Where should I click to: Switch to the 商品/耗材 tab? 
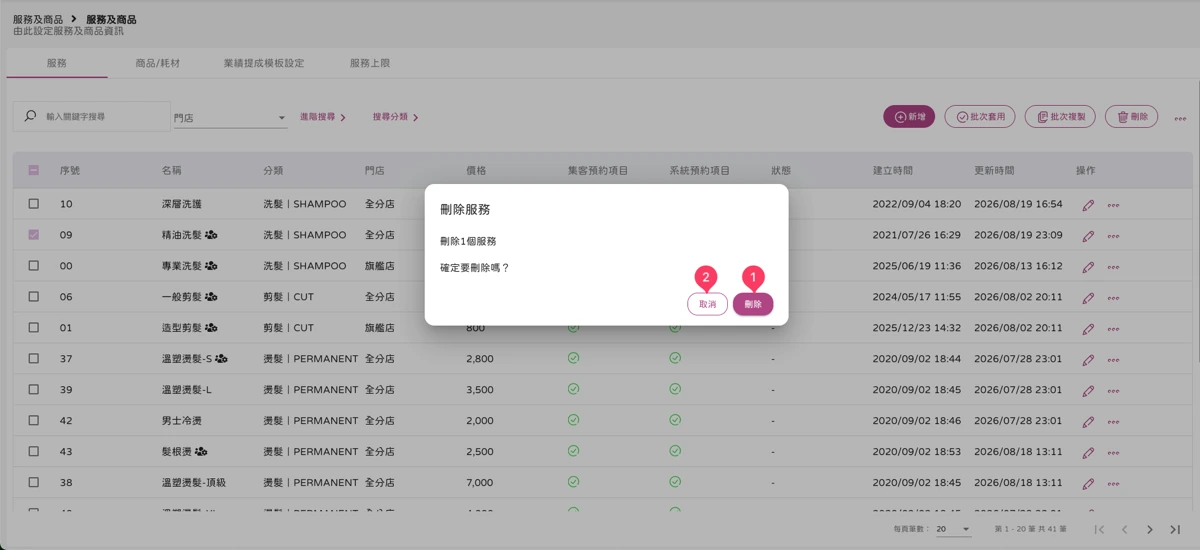click(x=158, y=63)
